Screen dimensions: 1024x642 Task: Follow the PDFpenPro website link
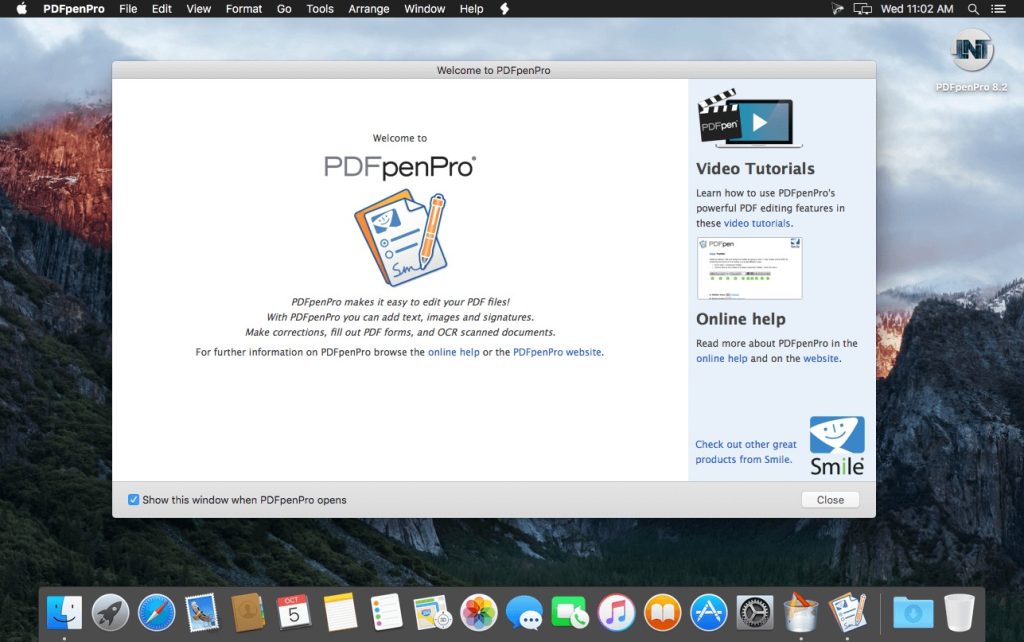[x=557, y=352]
